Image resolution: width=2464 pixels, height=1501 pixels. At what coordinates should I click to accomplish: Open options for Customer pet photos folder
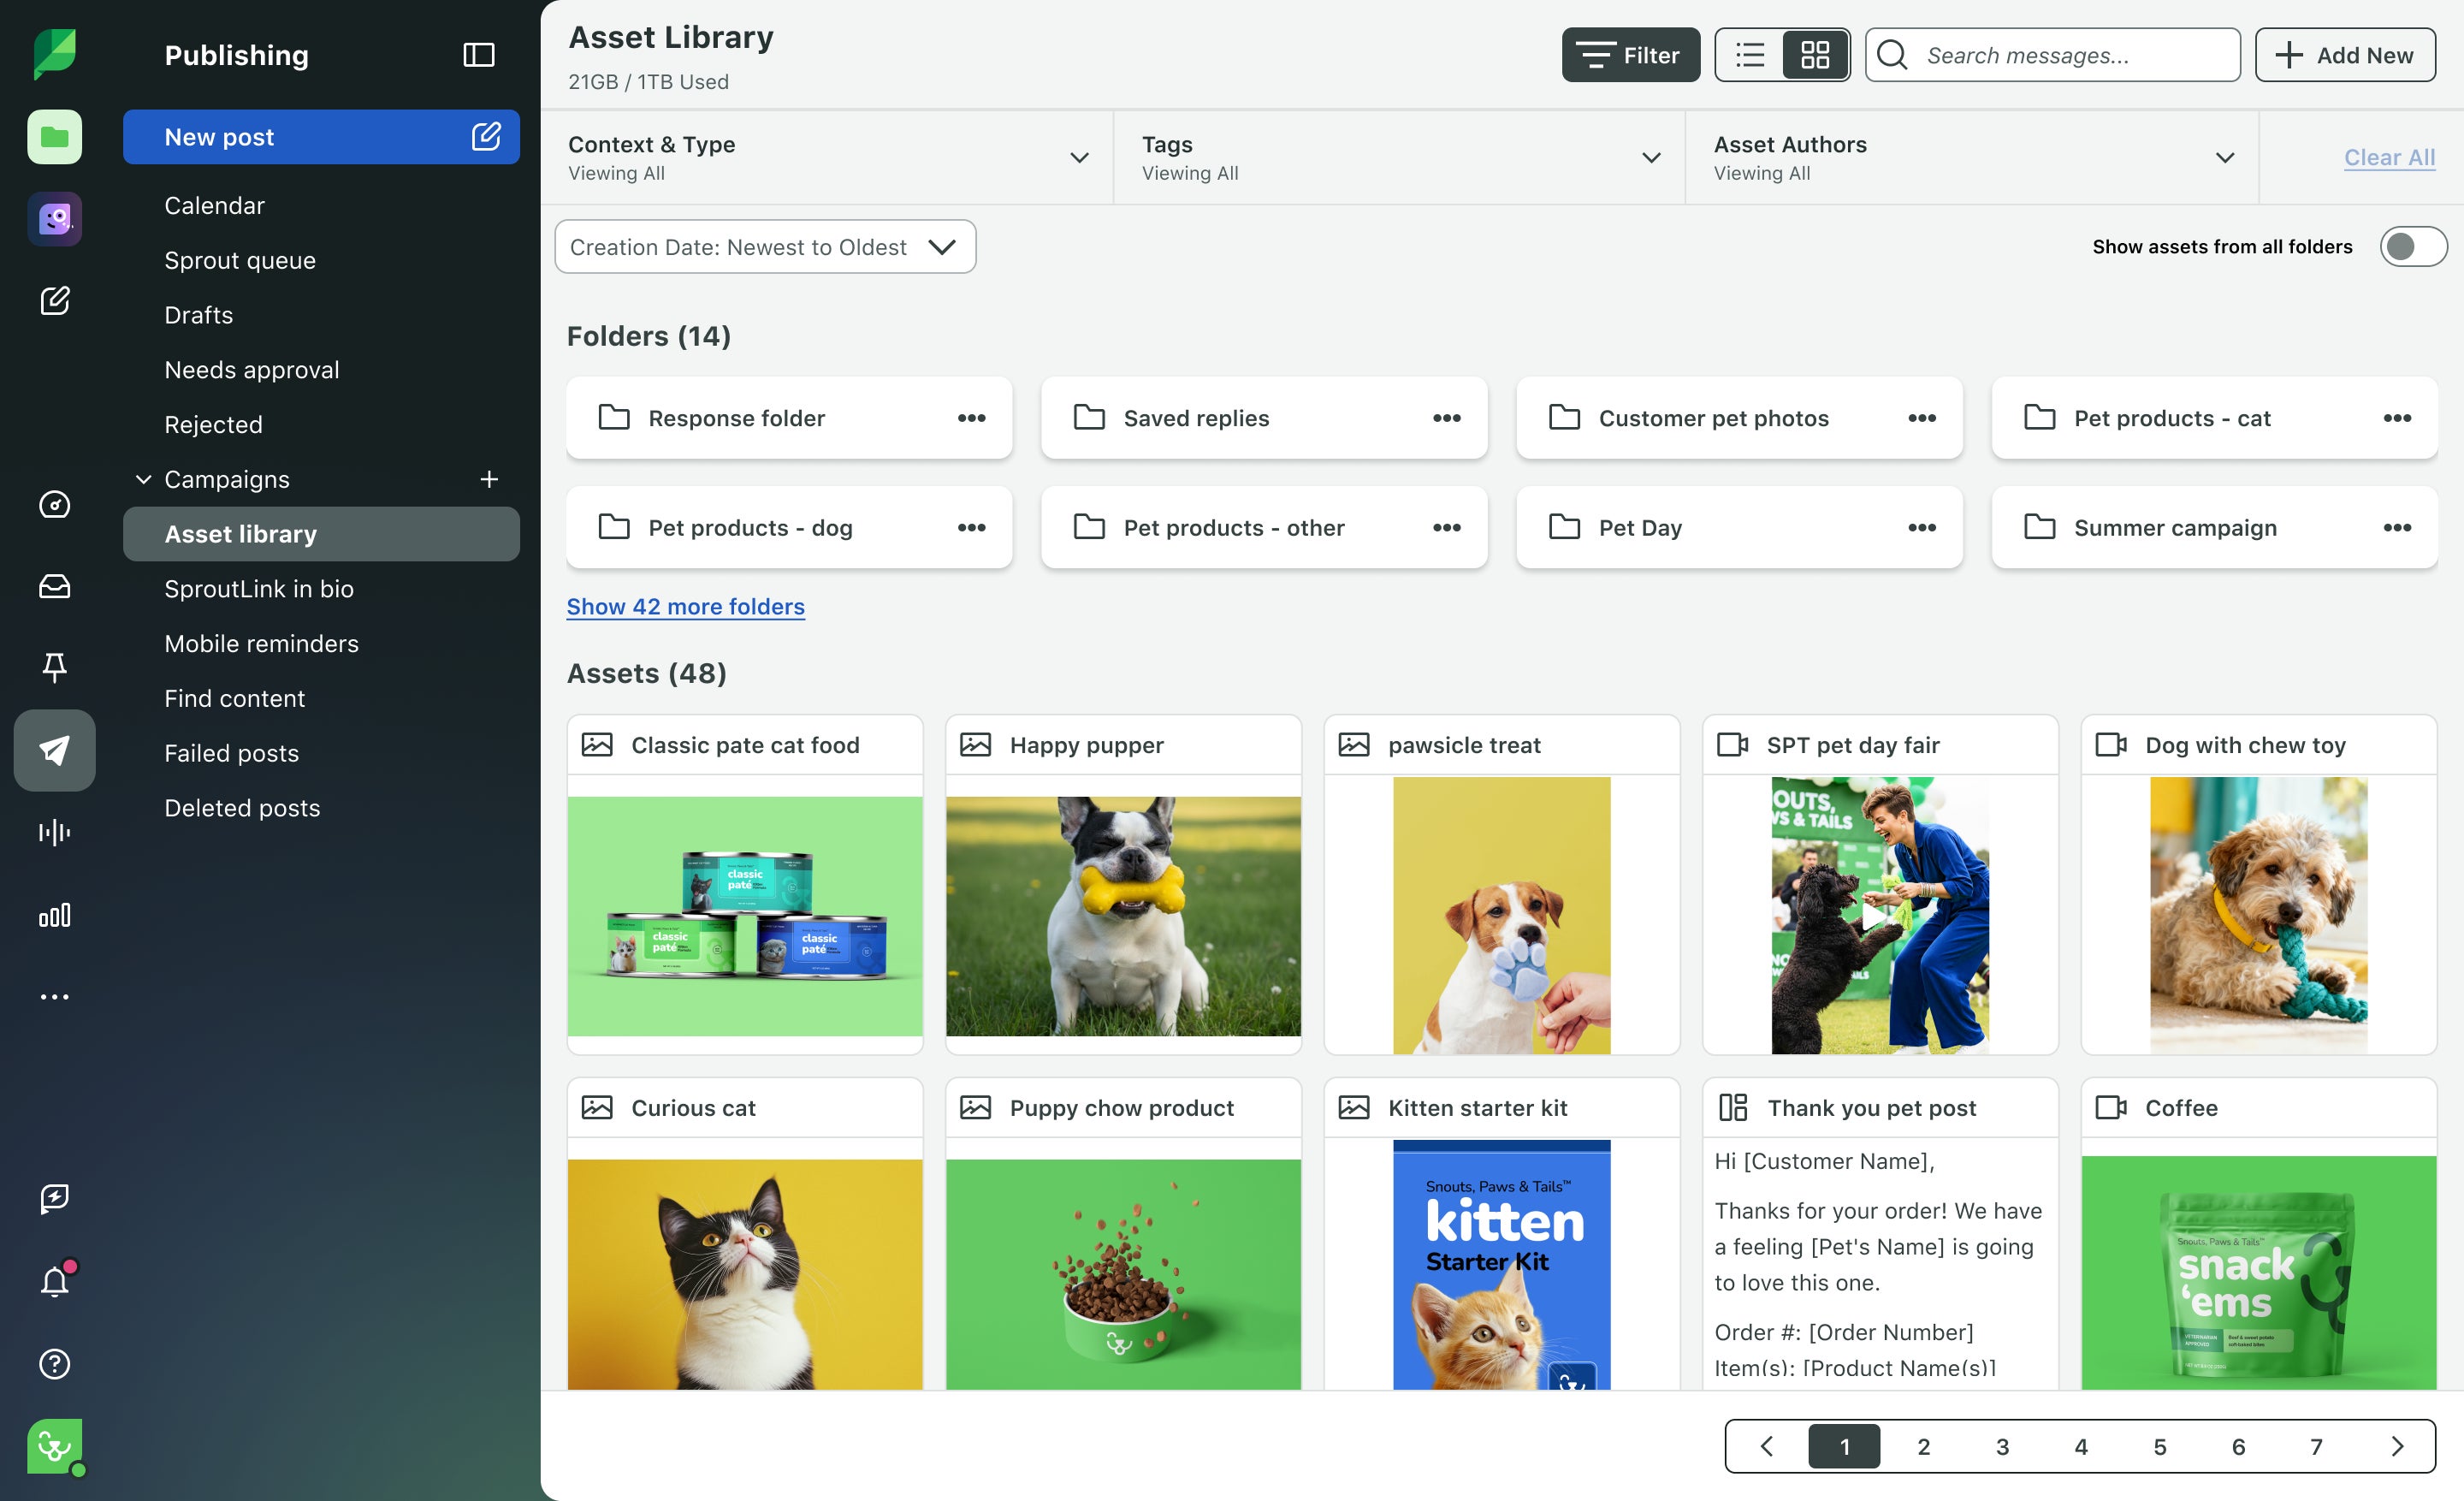[x=1921, y=418]
